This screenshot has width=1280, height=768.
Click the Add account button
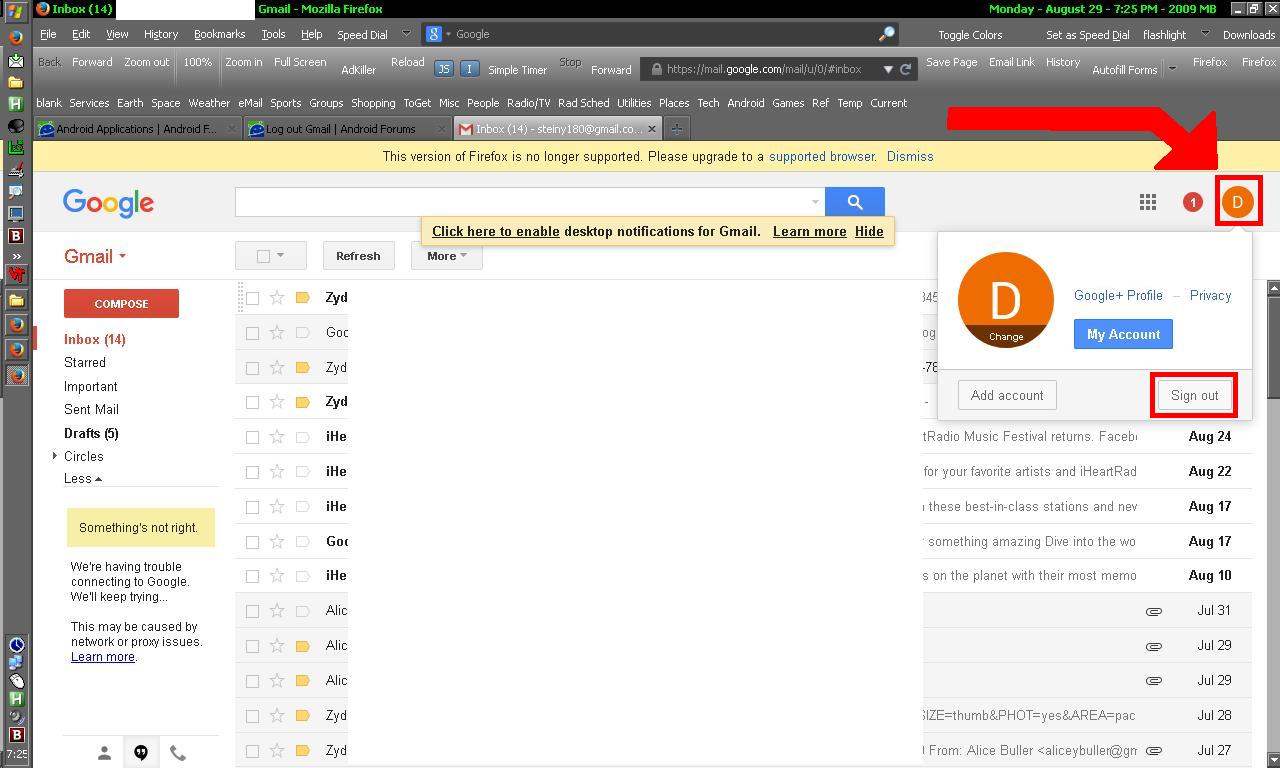pyautogui.click(x=1007, y=395)
